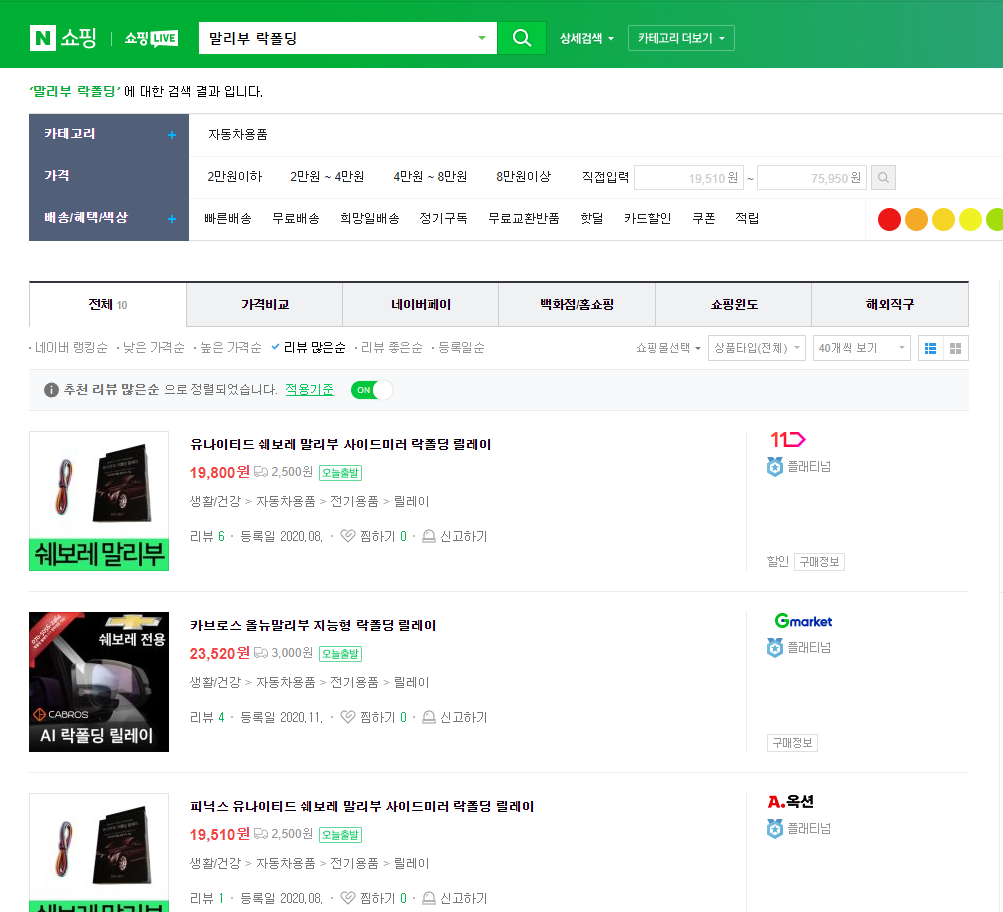Switch to 전체 10 tab

(x=107, y=304)
